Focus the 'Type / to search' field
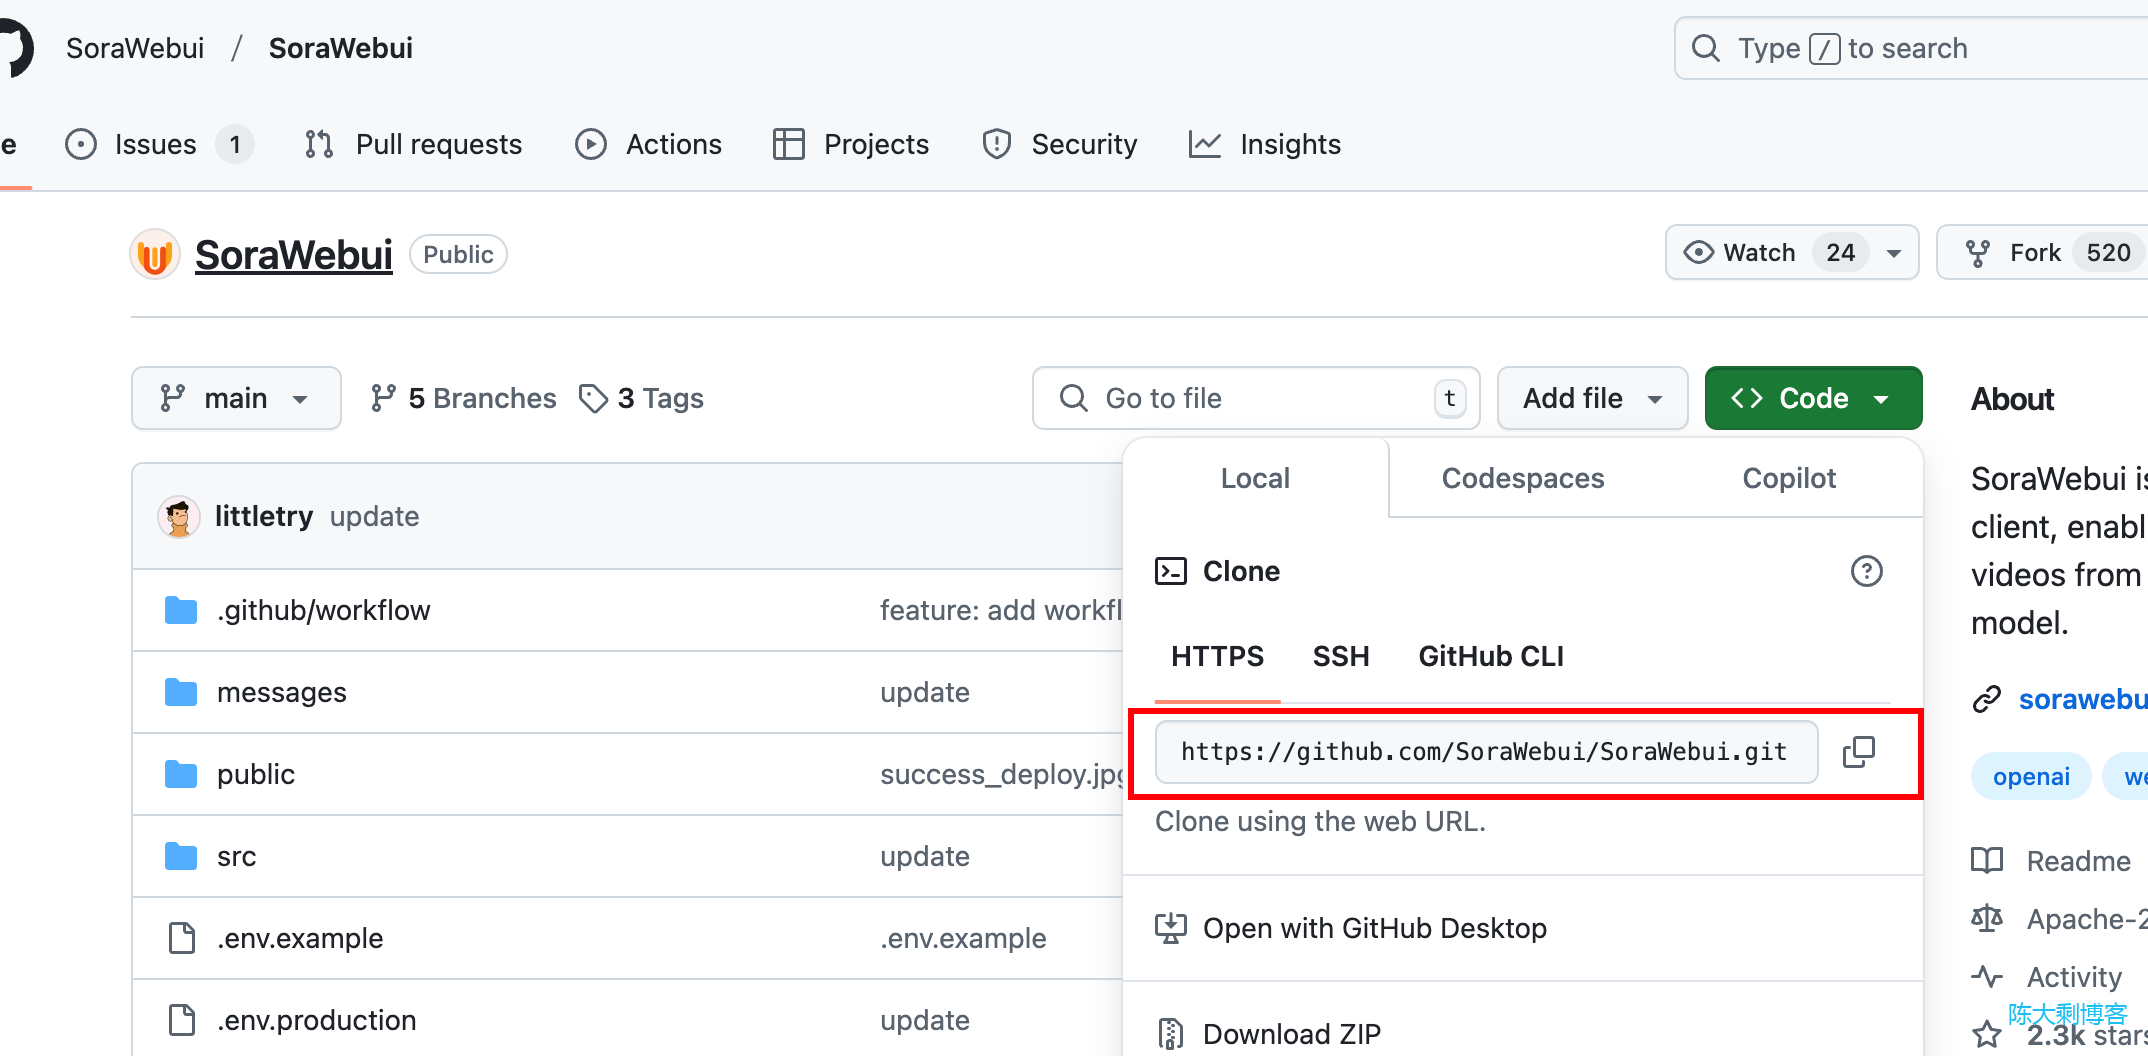Image resolution: width=2148 pixels, height=1056 pixels. [x=1911, y=48]
